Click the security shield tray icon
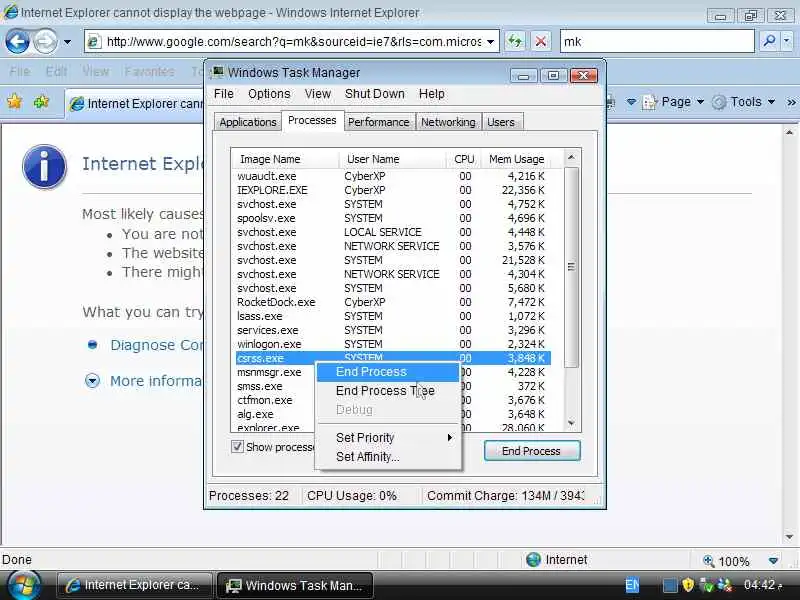800x600 pixels. click(x=688, y=585)
